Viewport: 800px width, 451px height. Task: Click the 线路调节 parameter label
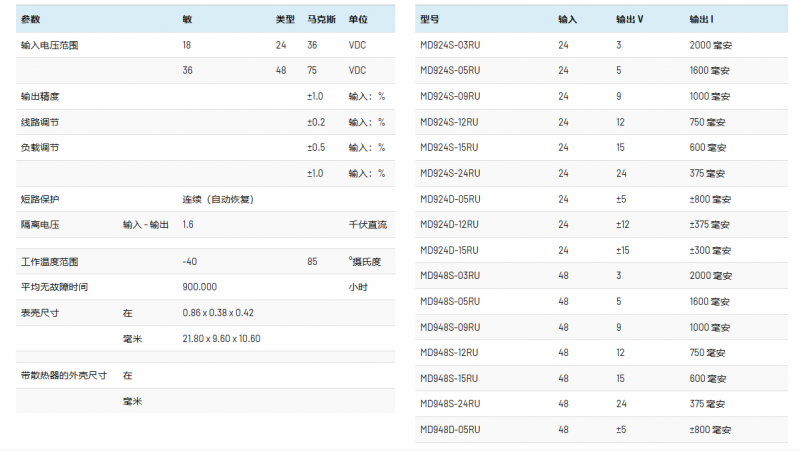tap(40, 122)
